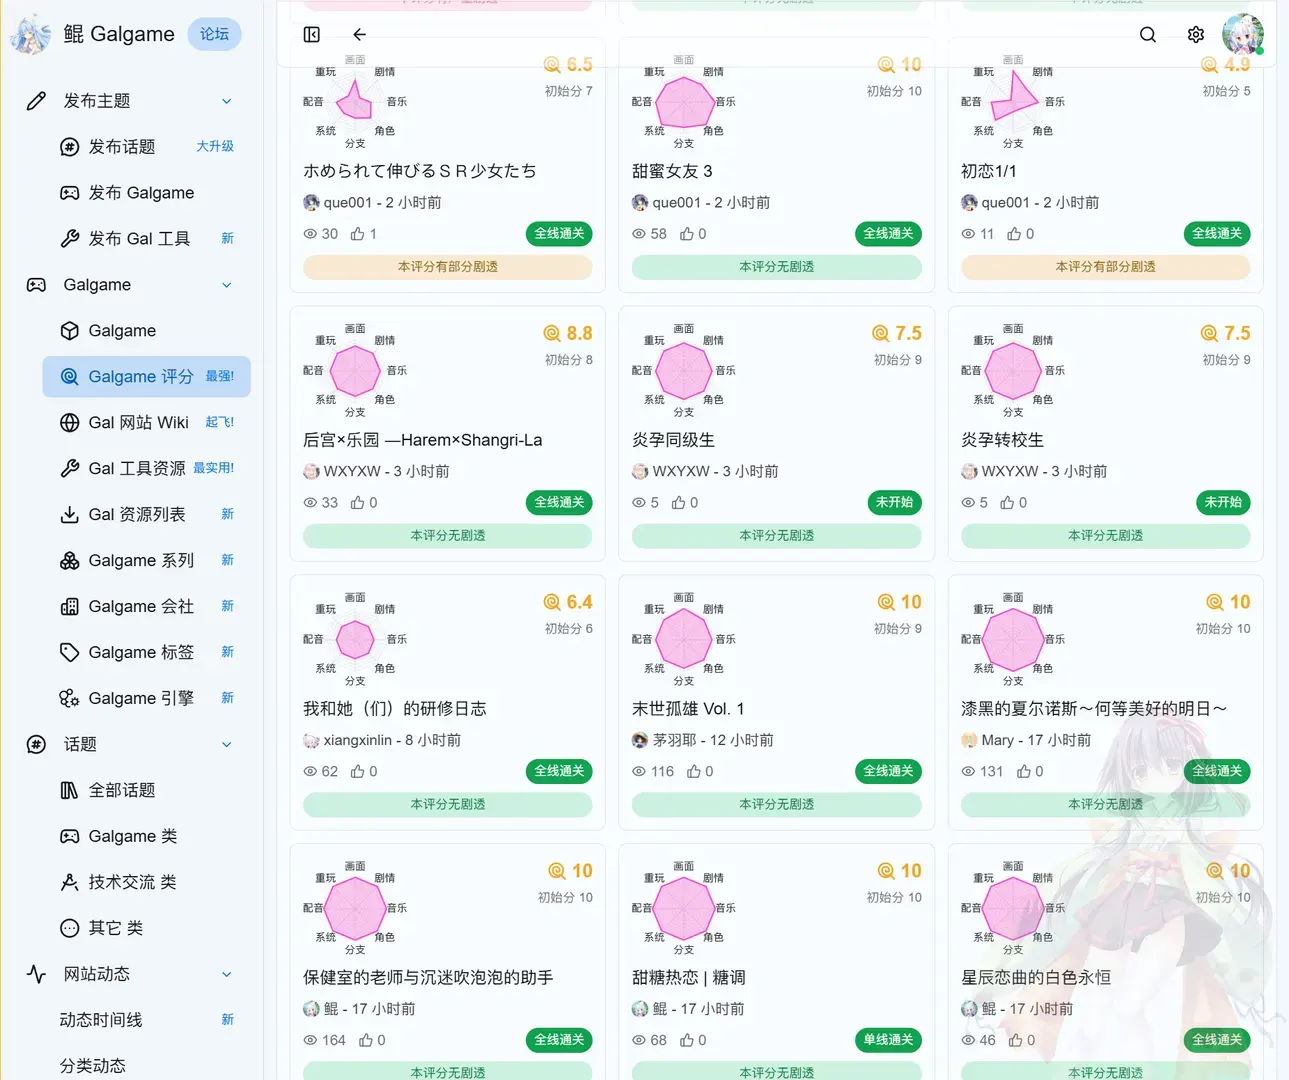This screenshot has height=1080, width=1289.
Task: Click thumbs-up on 甜蜜女友 3 card
Action: (x=687, y=234)
